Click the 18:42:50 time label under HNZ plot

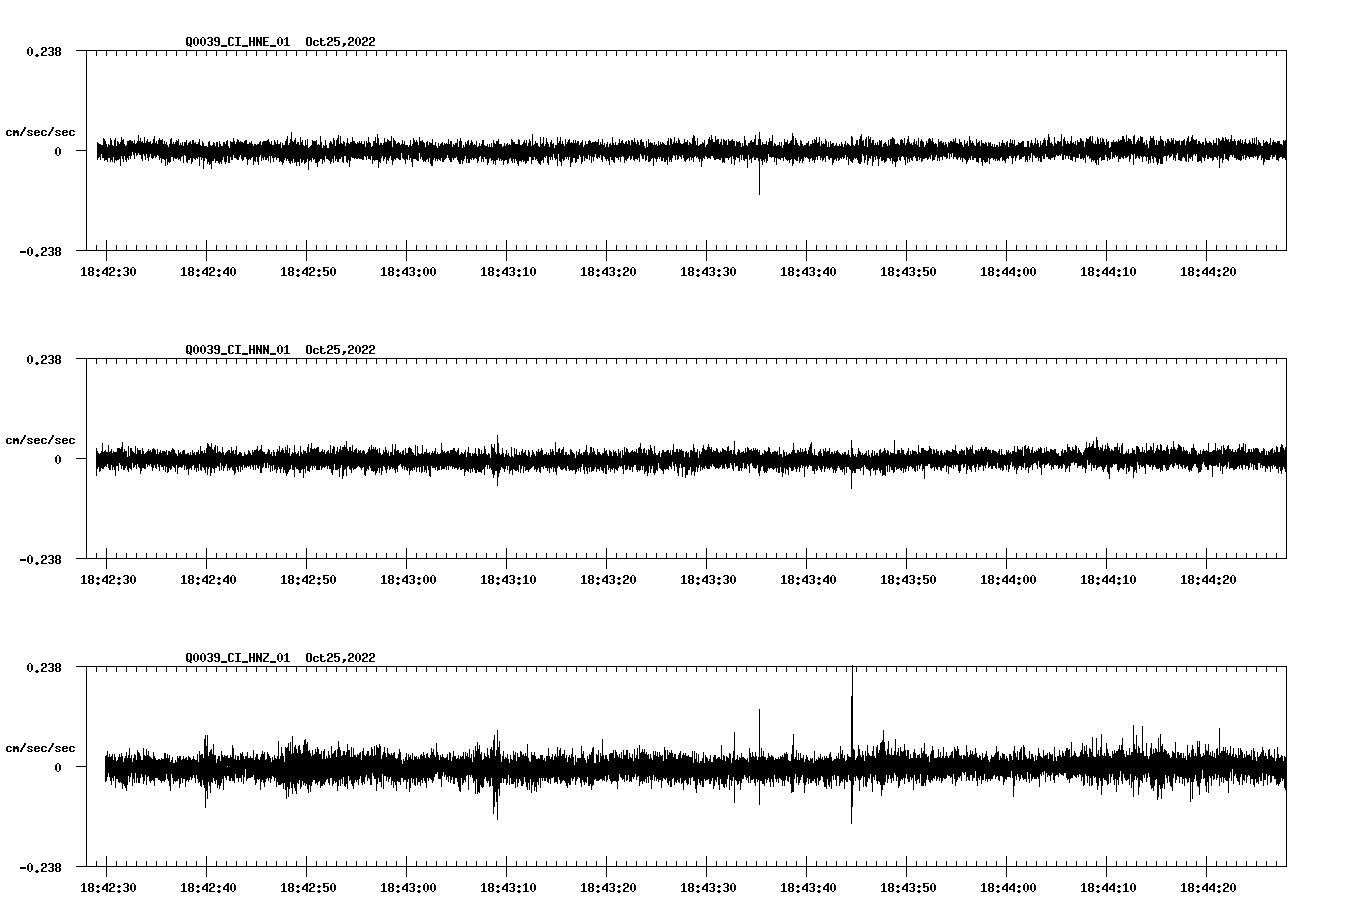tap(308, 888)
